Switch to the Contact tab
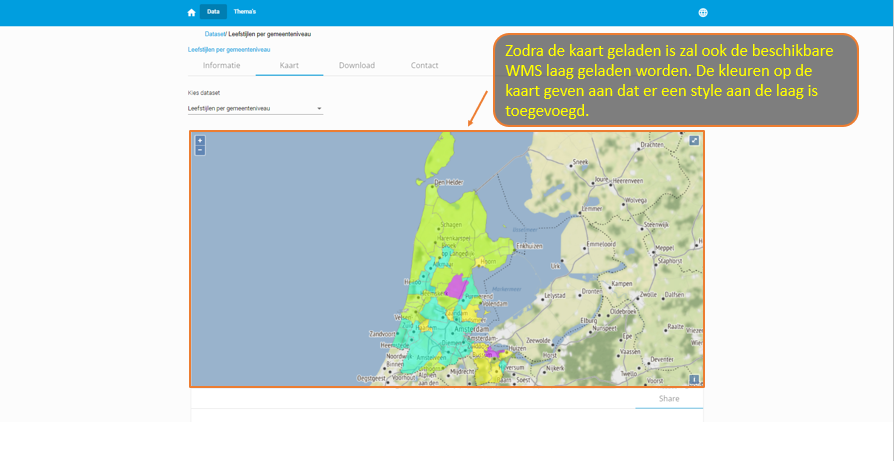Image resolution: width=894 pixels, height=461 pixels. (425, 66)
